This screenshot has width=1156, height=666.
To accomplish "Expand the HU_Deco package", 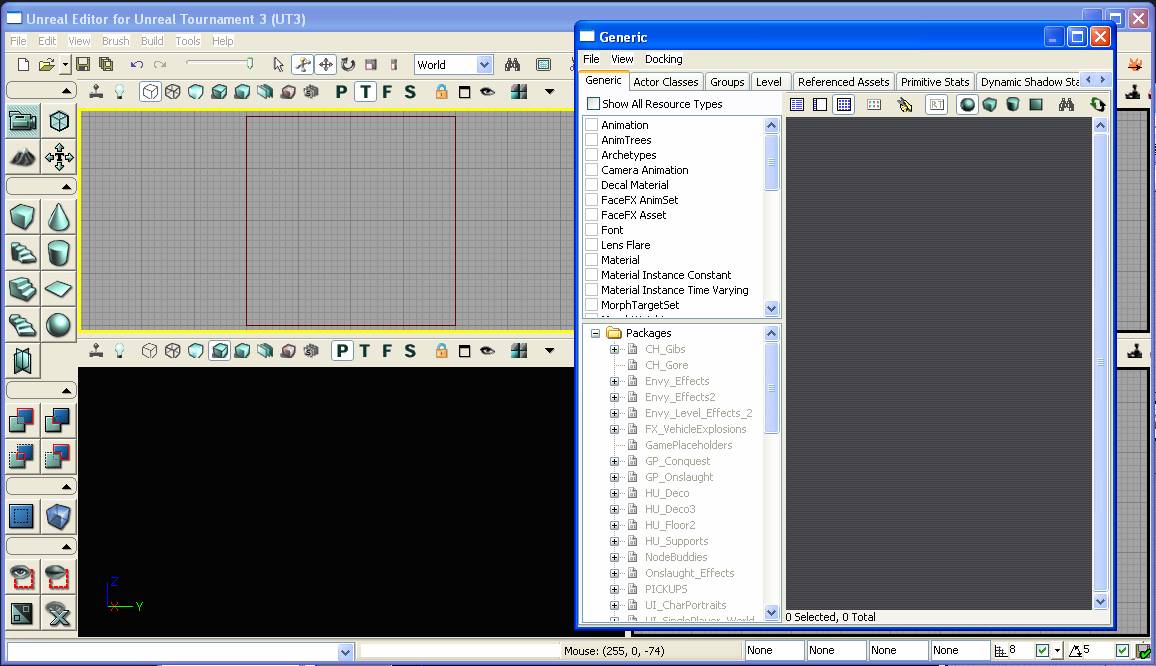I will pos(614,493).
